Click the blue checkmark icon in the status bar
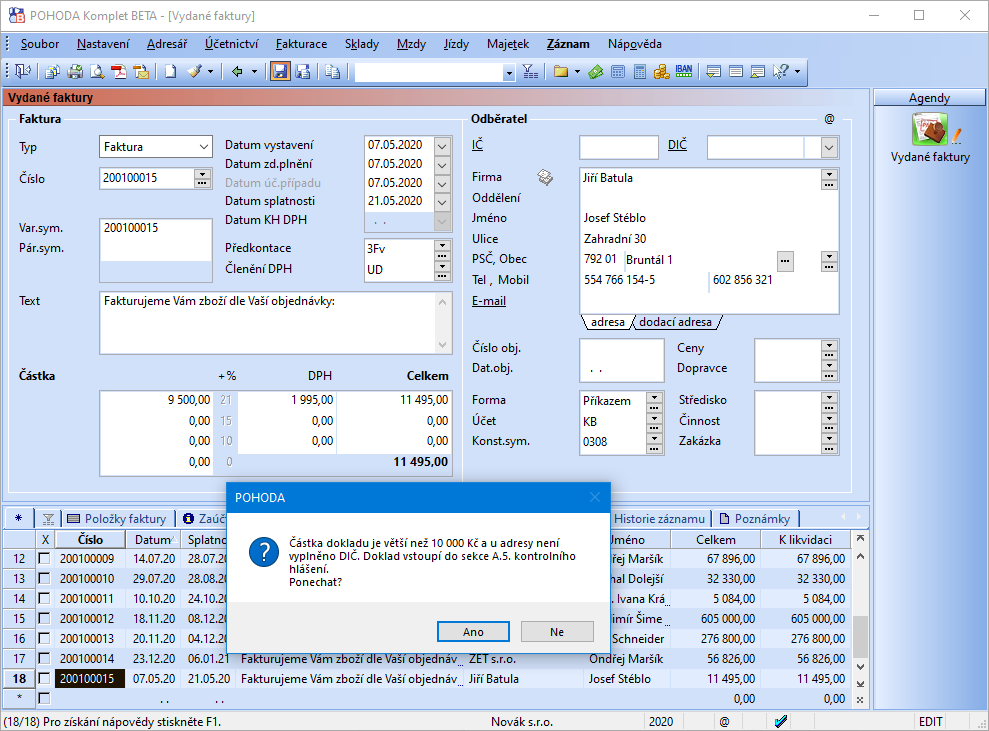This screenshot has height=731, width=989. coord(781,722)
